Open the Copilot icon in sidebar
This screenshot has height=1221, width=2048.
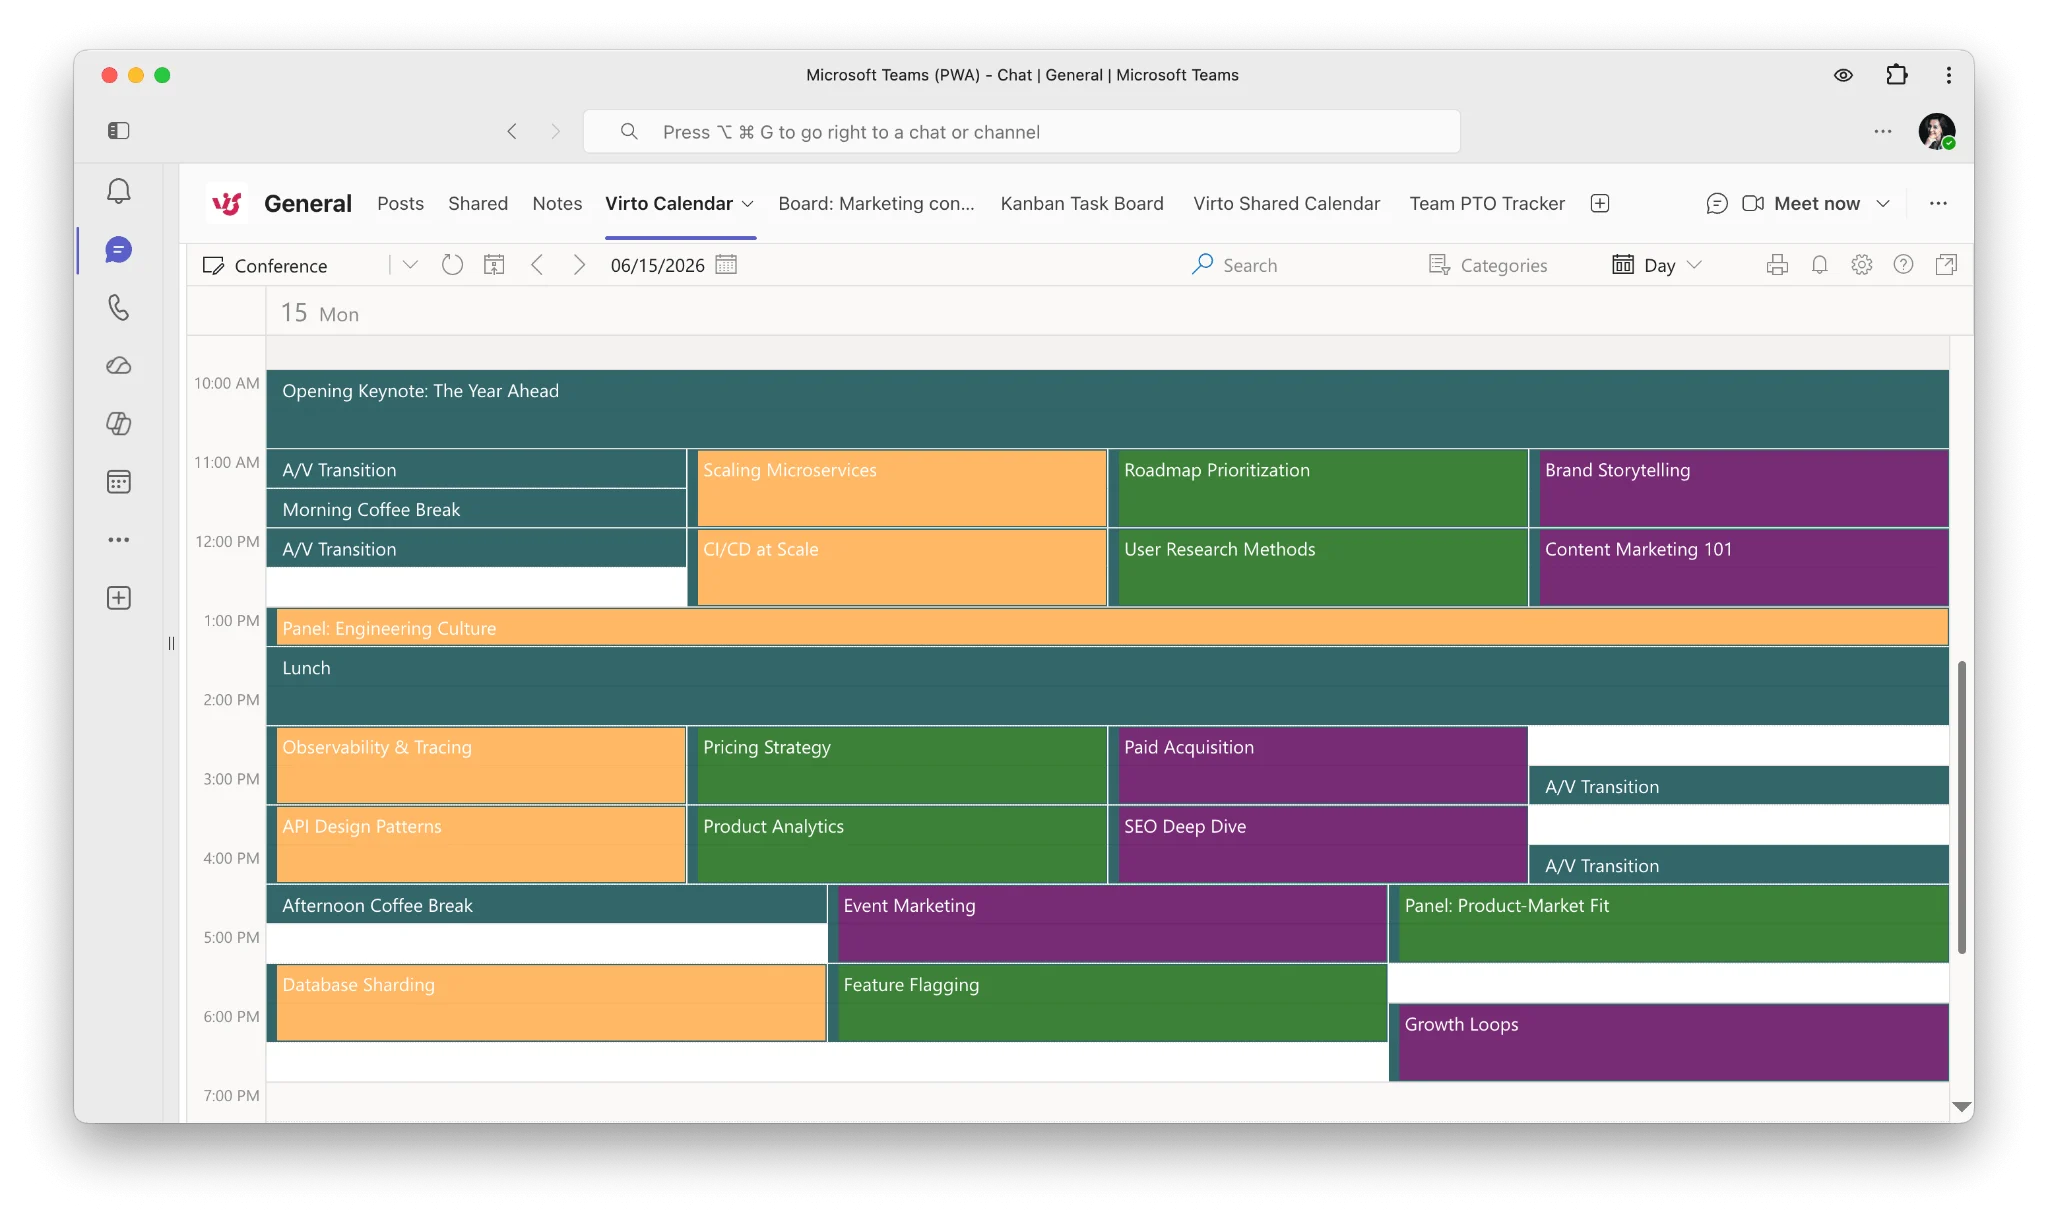pyautogui.click(x=119, y=423)
